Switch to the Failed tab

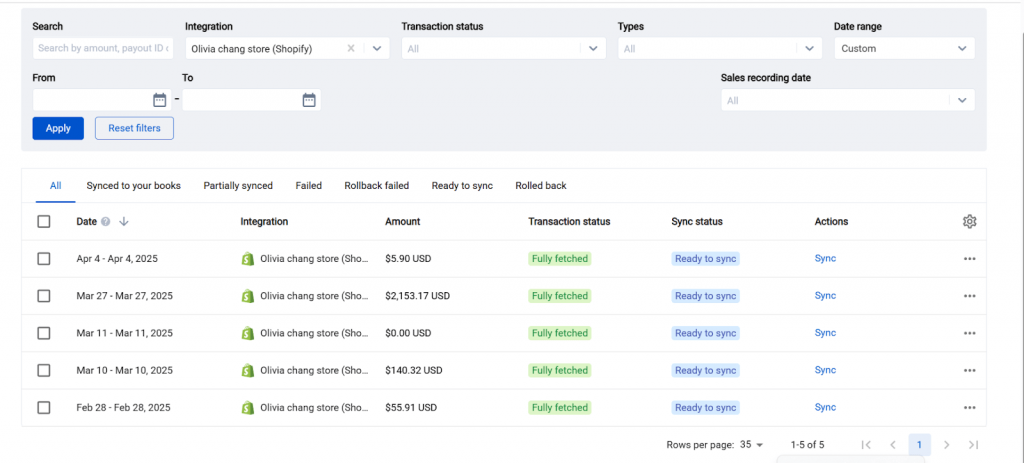(308, 186)
